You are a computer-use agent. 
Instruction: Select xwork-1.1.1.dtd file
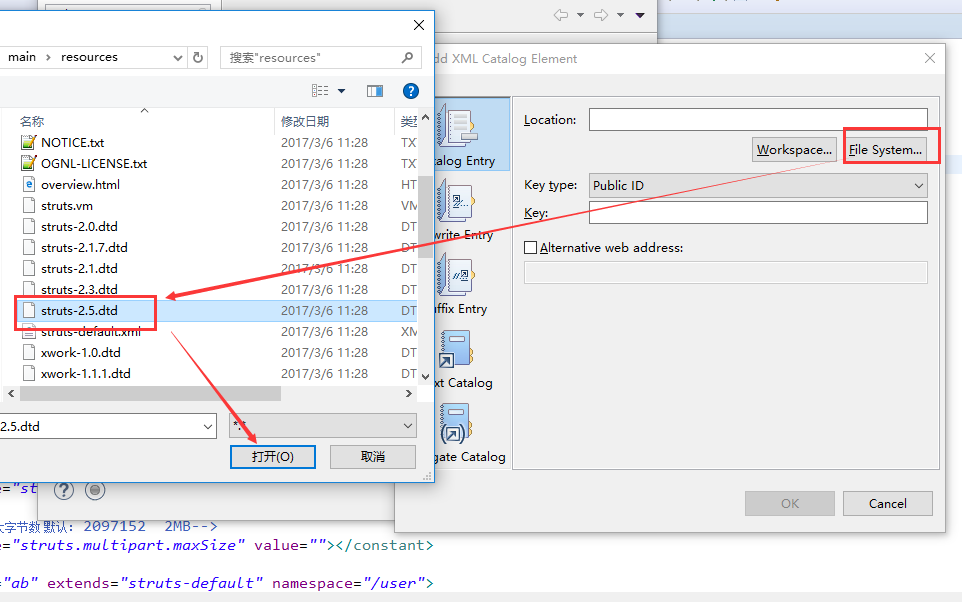pyautogui.click(x=85, y=373)
